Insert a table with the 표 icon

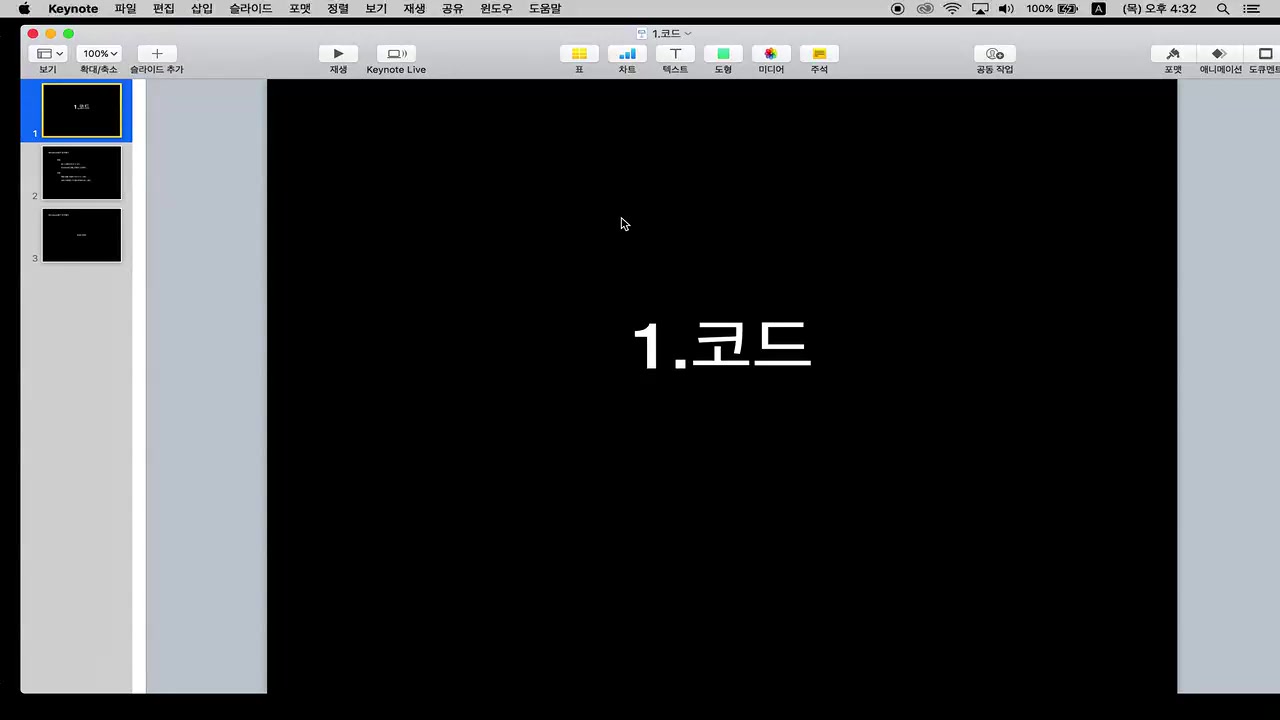point(579,54)
